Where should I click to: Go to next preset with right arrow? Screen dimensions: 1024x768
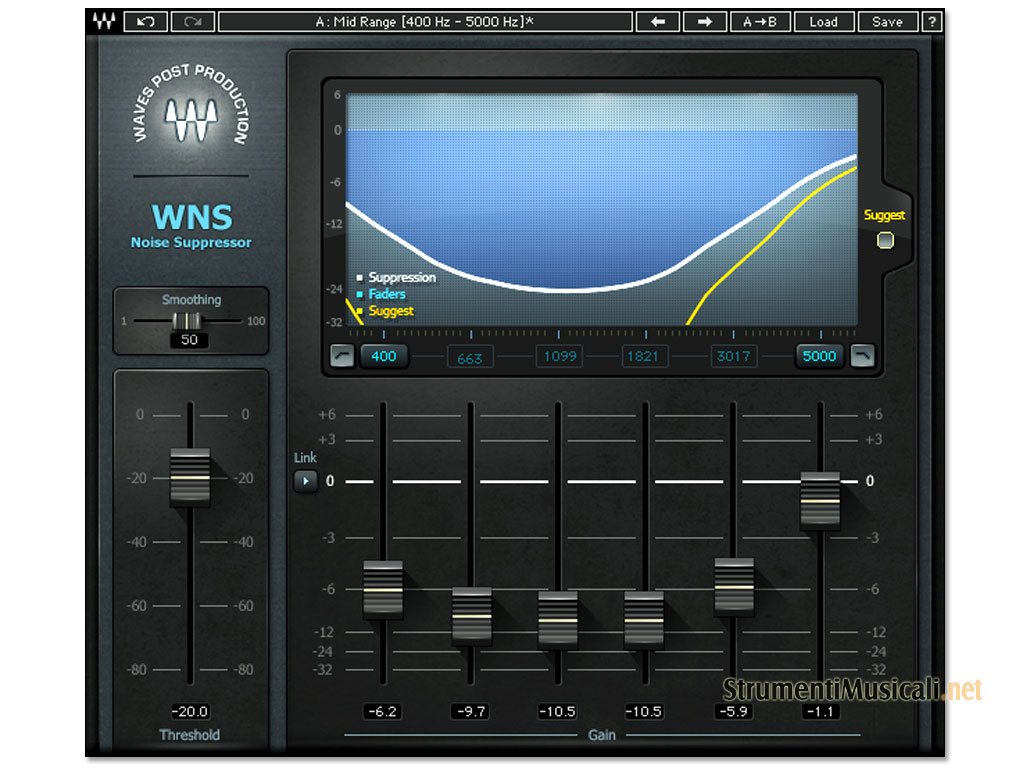(x=704, y=21)
